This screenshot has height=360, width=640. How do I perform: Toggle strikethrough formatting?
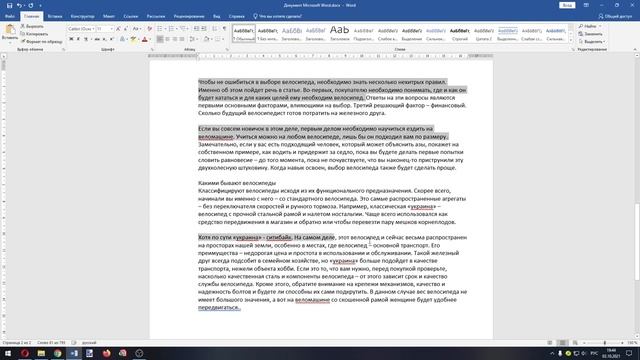click(97, 39)
